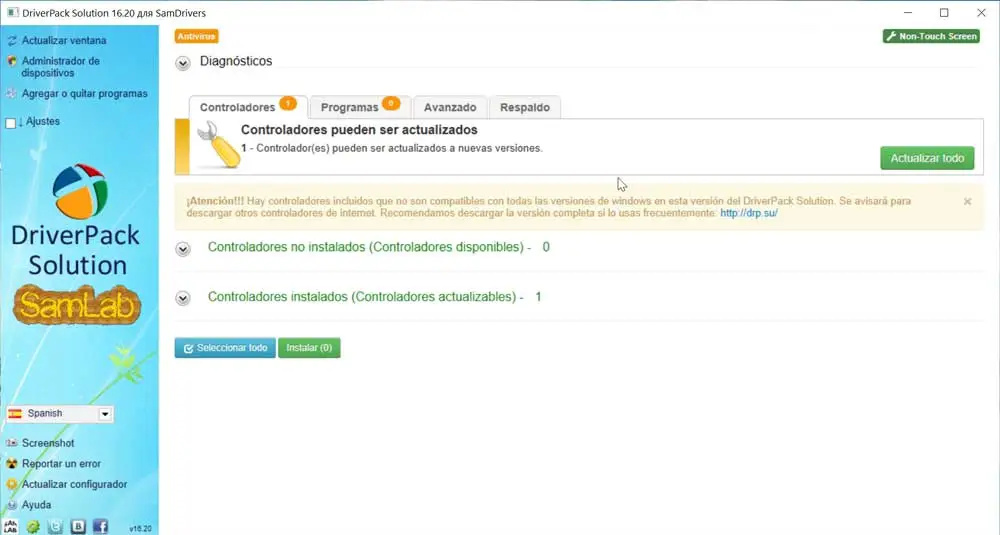Click the Antivirus orange label

[x=196, y=36]
